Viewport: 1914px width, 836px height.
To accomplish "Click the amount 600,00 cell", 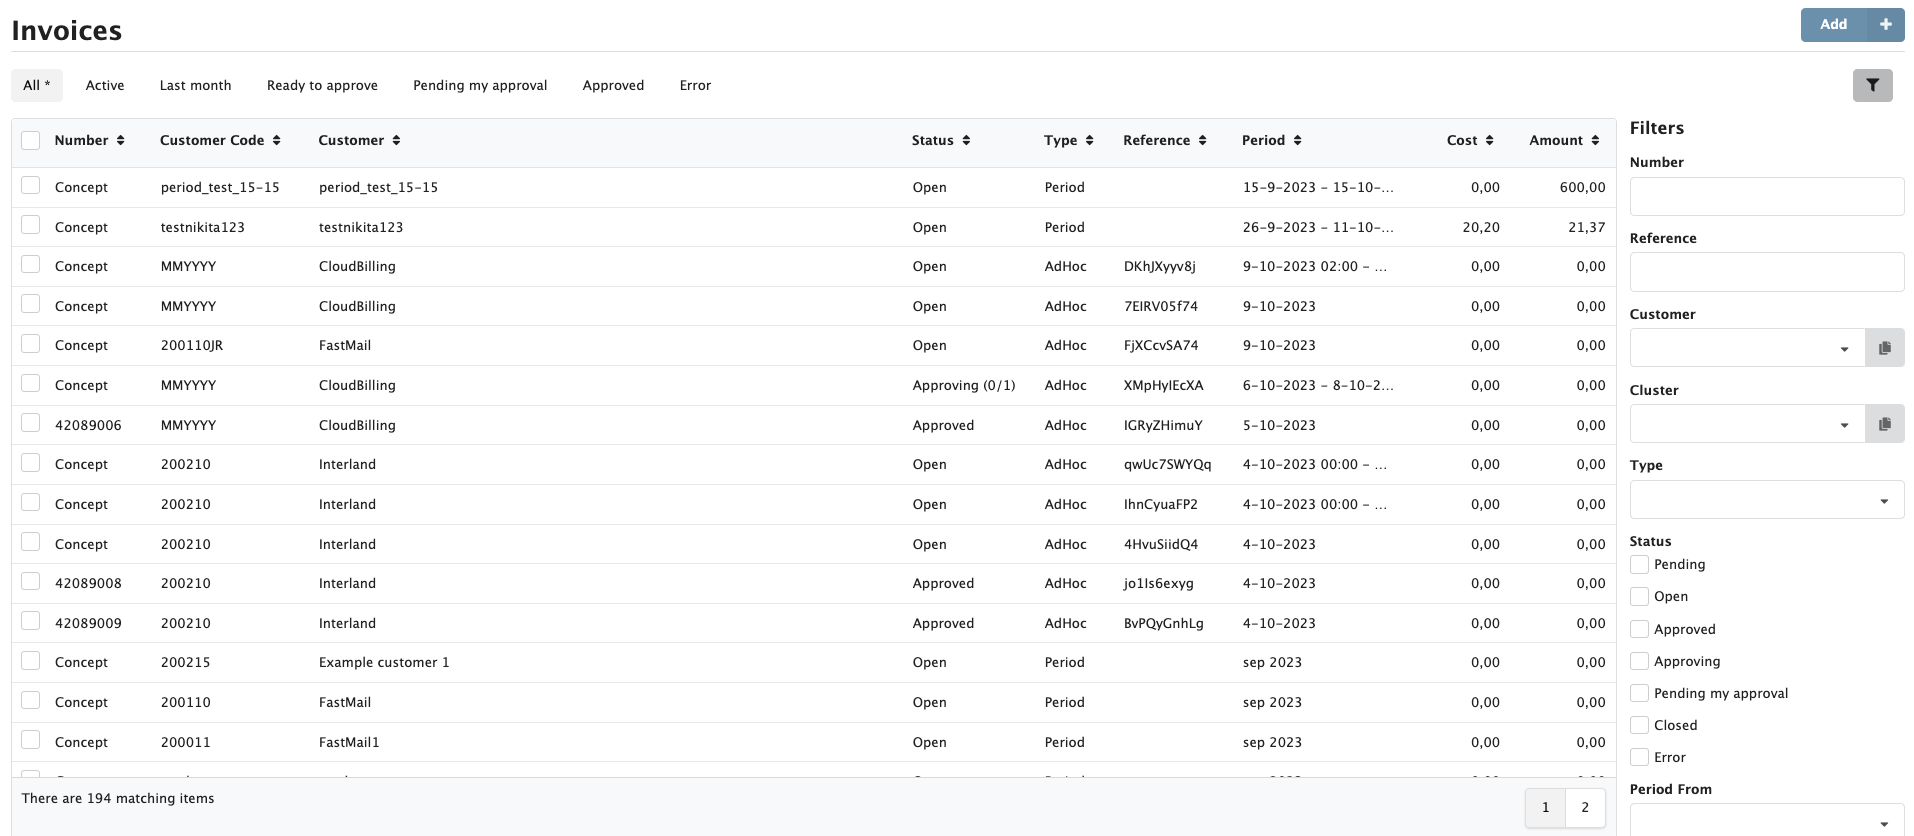I will (x=1582, y=188).
